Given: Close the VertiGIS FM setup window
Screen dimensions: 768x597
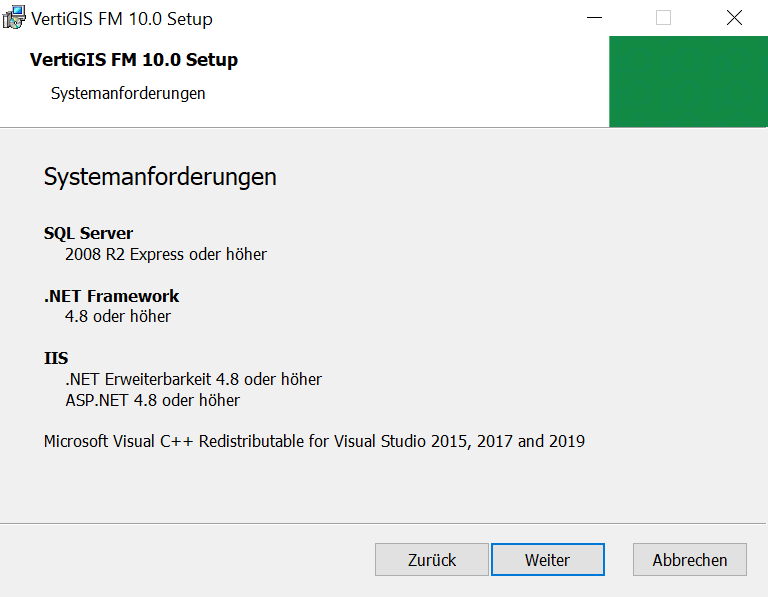Looking at the screenshot, I should 734,18.
